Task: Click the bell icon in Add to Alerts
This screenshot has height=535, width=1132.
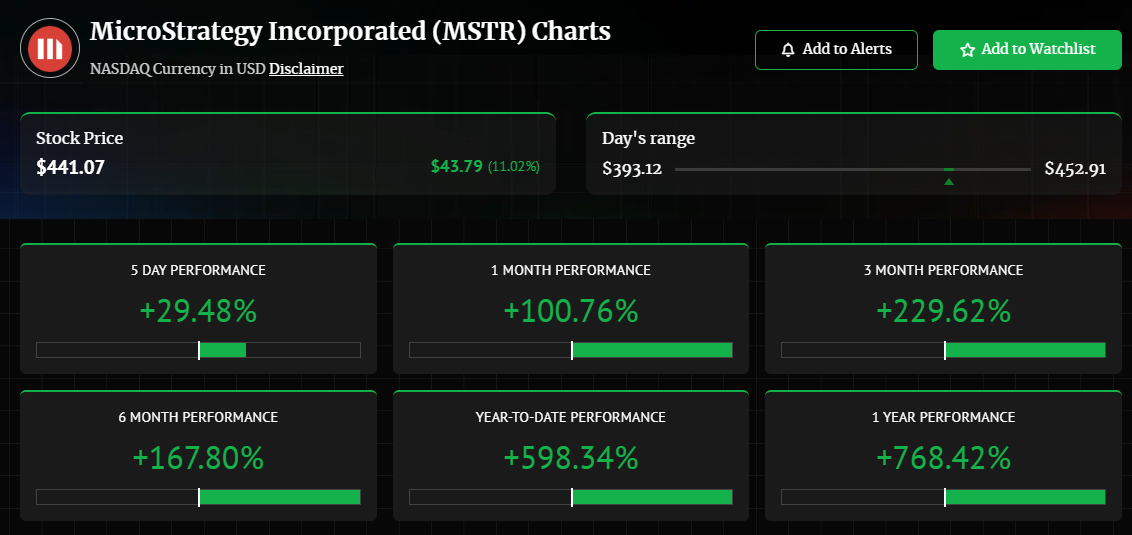Action: [x=788, y=50]
